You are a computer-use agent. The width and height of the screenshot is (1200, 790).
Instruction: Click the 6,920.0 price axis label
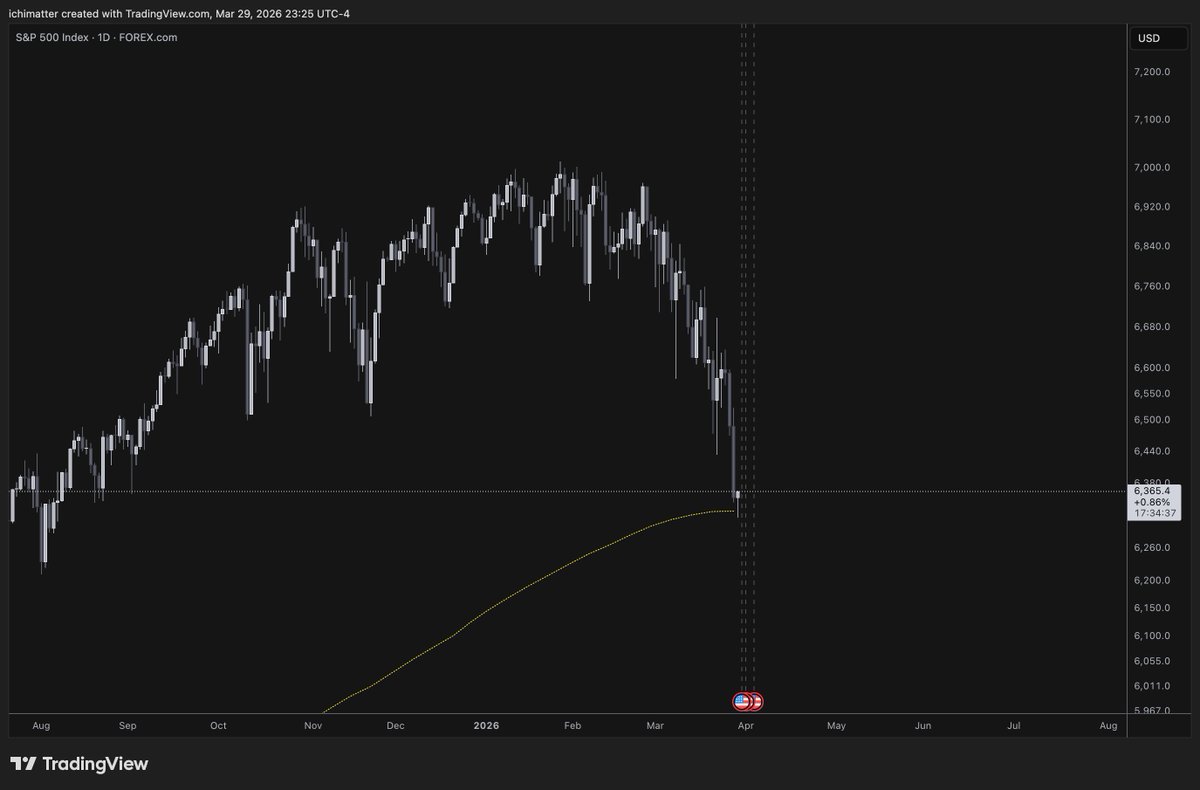[x=1153, y=207]
